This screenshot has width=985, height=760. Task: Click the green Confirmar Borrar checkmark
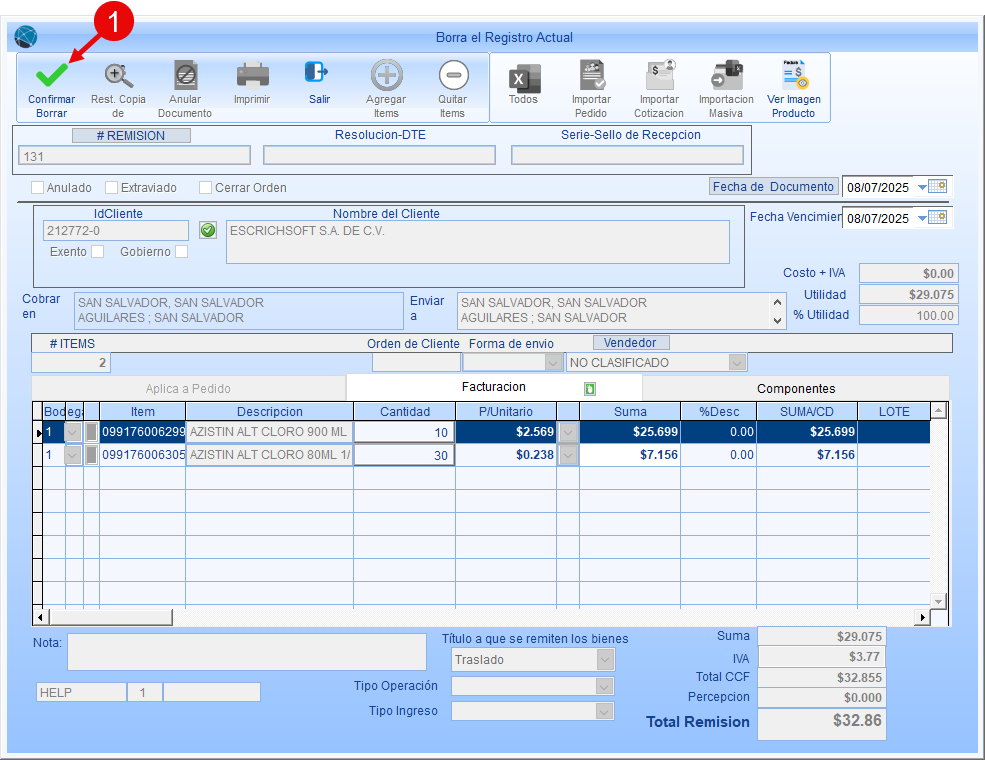point(51,76)
